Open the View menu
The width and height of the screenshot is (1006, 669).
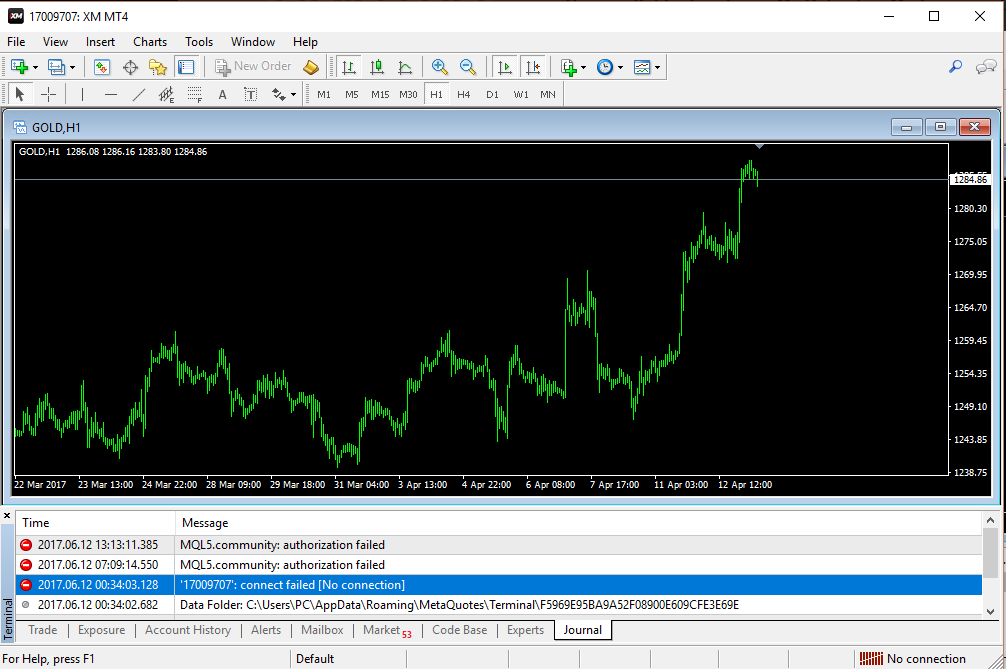pyautogui.click(x=55, y=42)
